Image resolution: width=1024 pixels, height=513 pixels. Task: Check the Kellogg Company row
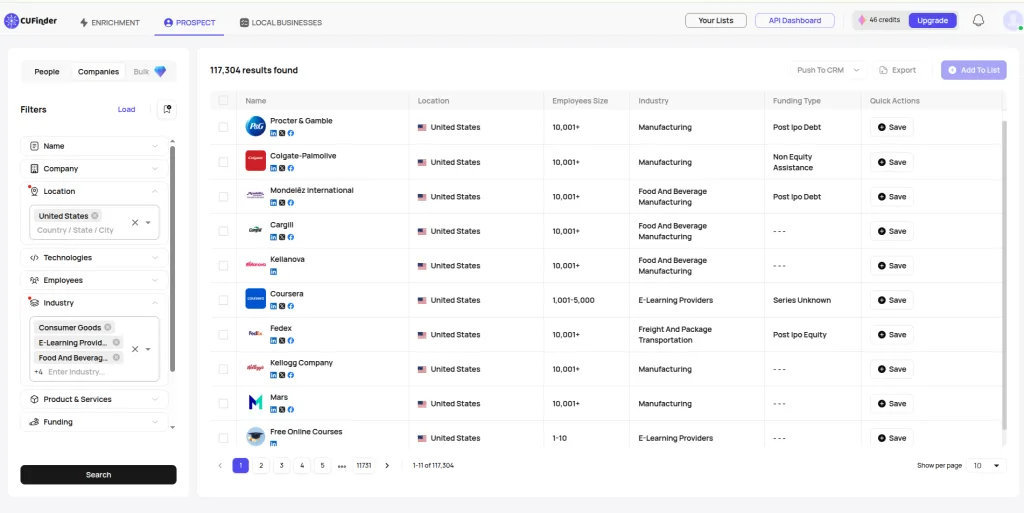223,369
